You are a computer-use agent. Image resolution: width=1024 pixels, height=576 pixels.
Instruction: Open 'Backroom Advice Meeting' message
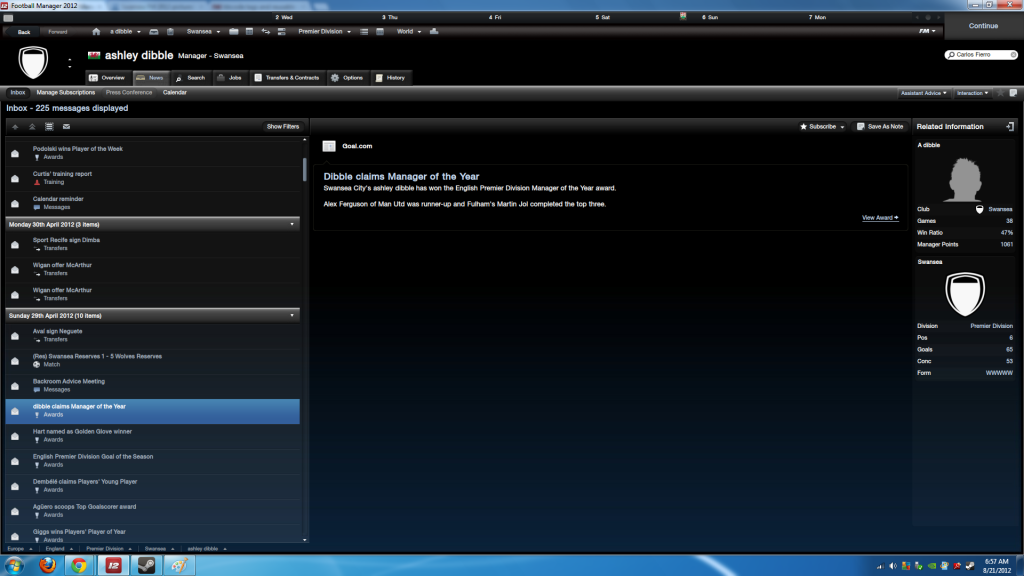[x=152, y=386]
